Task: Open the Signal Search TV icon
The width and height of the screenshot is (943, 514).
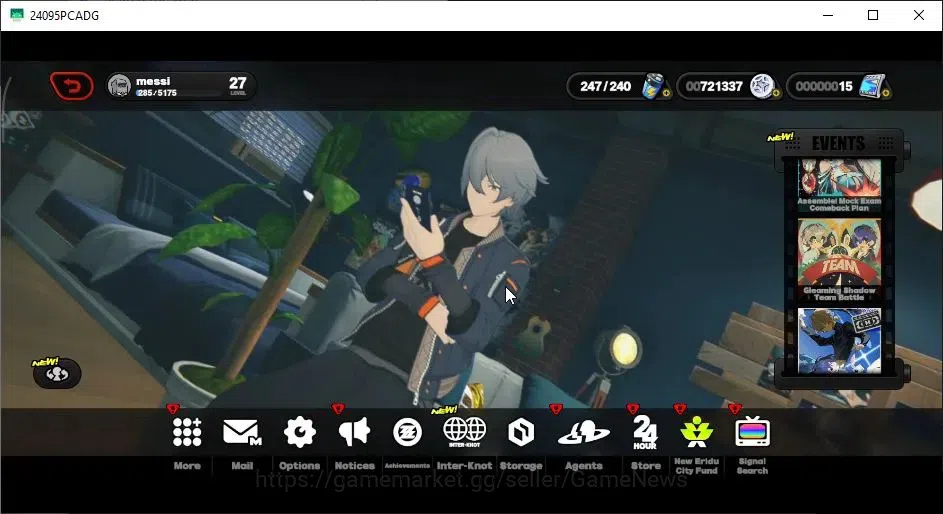Action: point(752,432)
